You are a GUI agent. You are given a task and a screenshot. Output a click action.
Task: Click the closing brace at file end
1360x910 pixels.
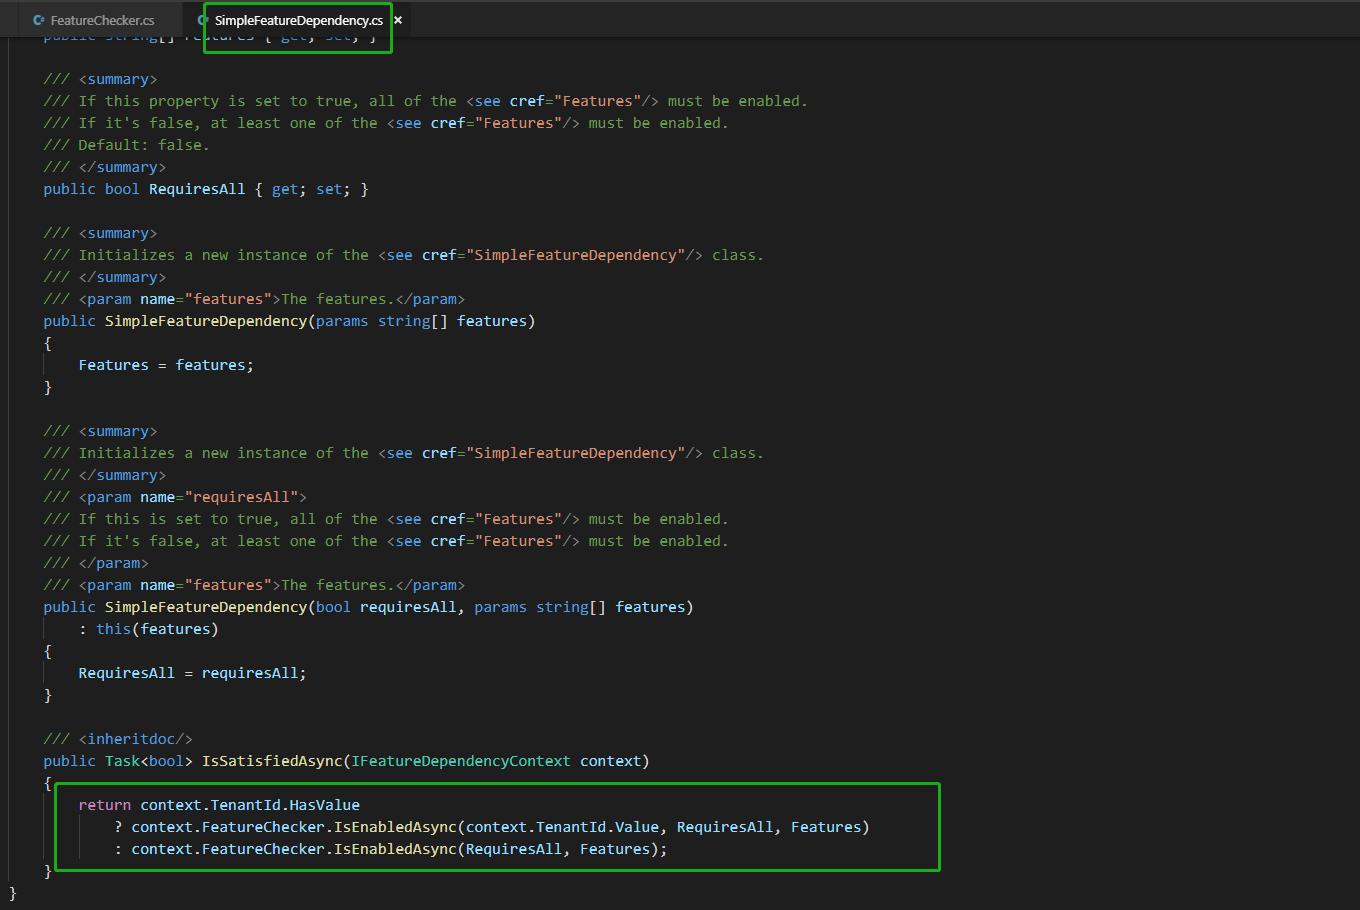point(12,894)
